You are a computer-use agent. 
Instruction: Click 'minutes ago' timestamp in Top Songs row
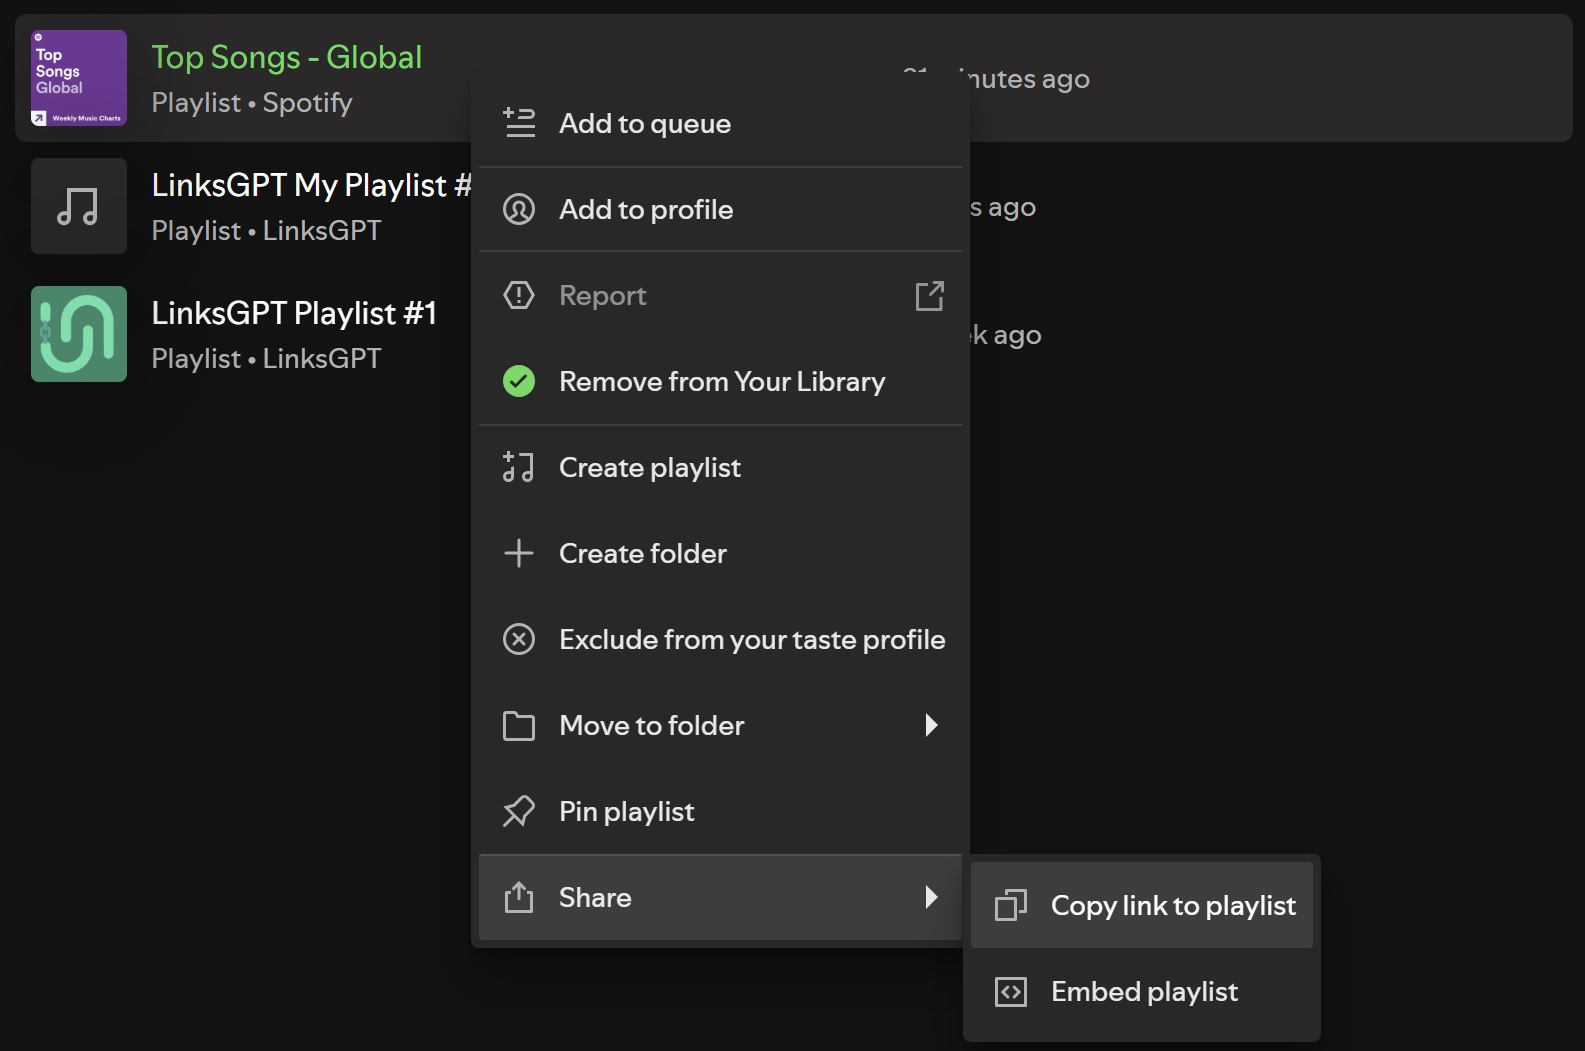pyautogui.click(x=1030, y=79)
